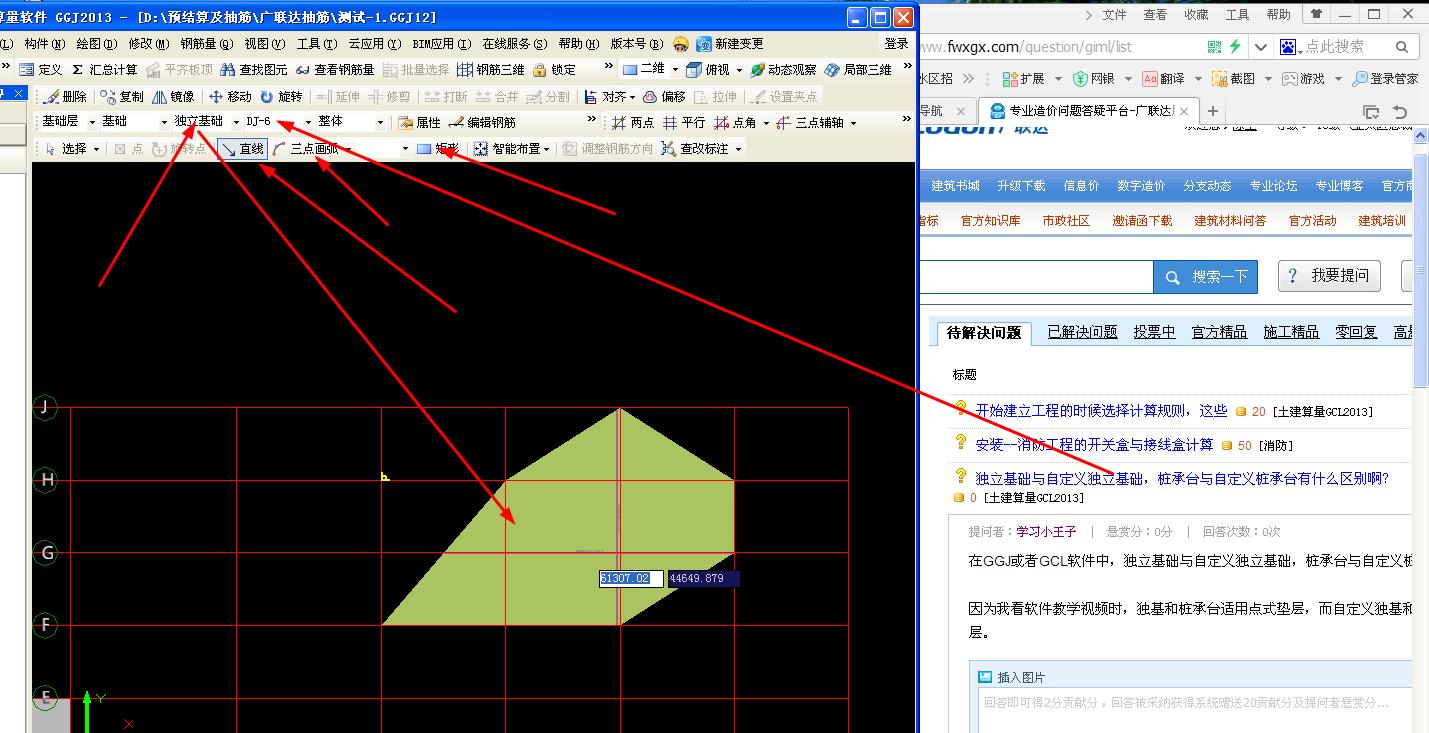The width and height of the screenshot is (1429, 733).
Task: Click the 我要提问 ask question button
Action: [x=1330, y=276]
